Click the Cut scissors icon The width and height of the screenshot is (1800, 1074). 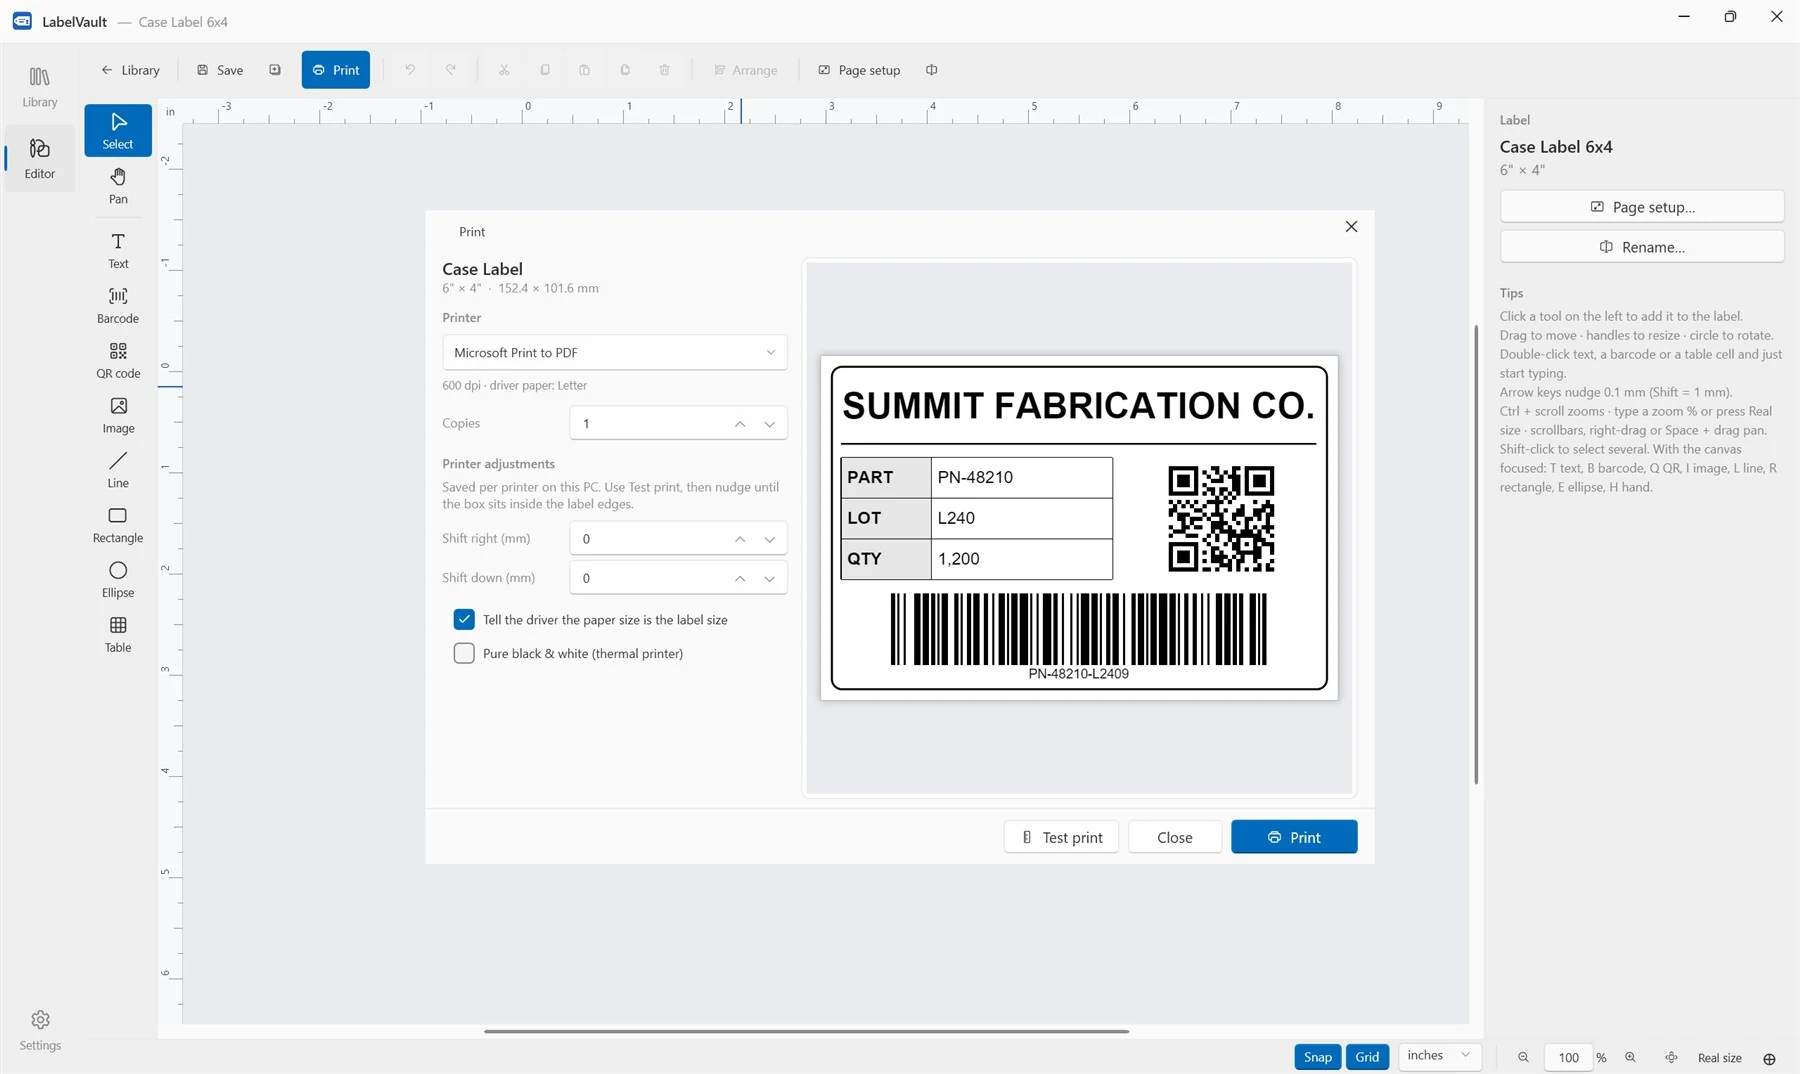(504, 70)
